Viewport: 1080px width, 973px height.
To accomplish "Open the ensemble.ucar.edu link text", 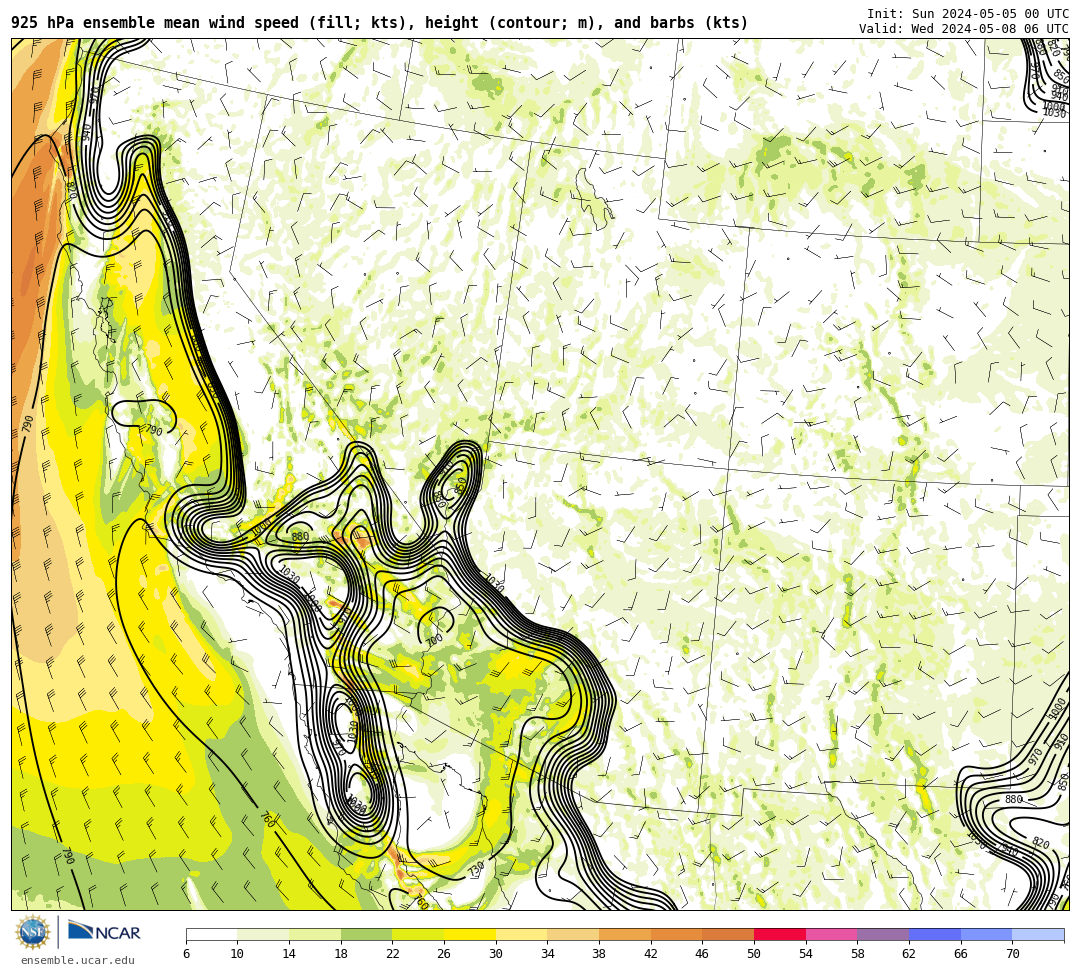I will [x=78, y=960].
